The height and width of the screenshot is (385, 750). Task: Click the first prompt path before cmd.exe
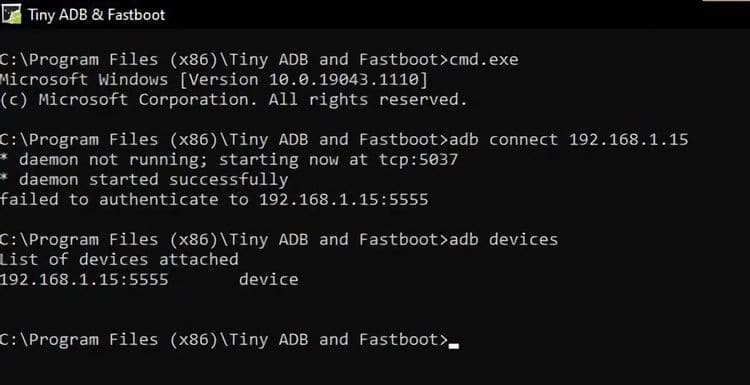pyautogui.click(x=224, y=60)
